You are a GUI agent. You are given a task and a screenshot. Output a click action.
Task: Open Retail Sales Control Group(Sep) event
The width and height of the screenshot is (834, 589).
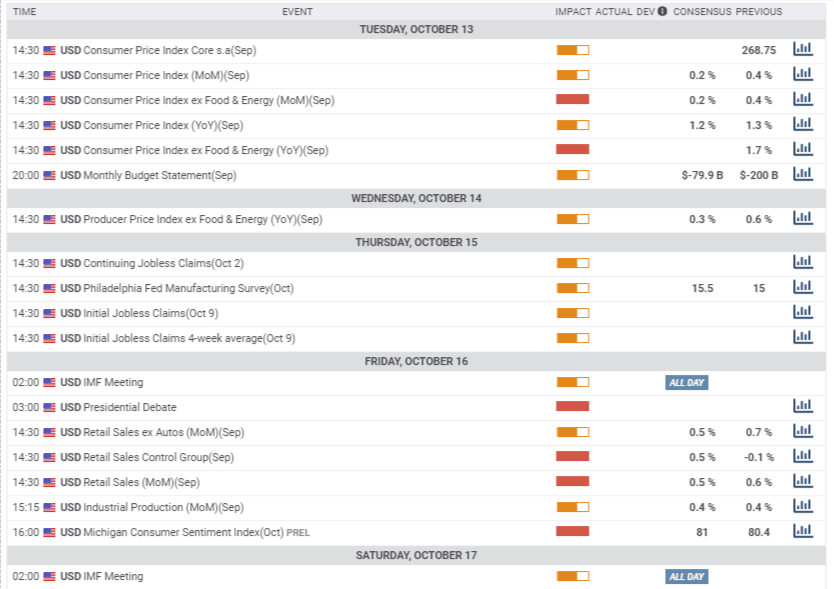pos(158,457)
